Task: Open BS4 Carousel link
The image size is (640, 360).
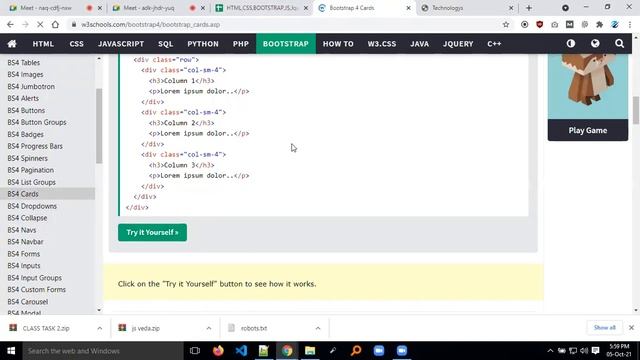Action: tap(28, 302)
